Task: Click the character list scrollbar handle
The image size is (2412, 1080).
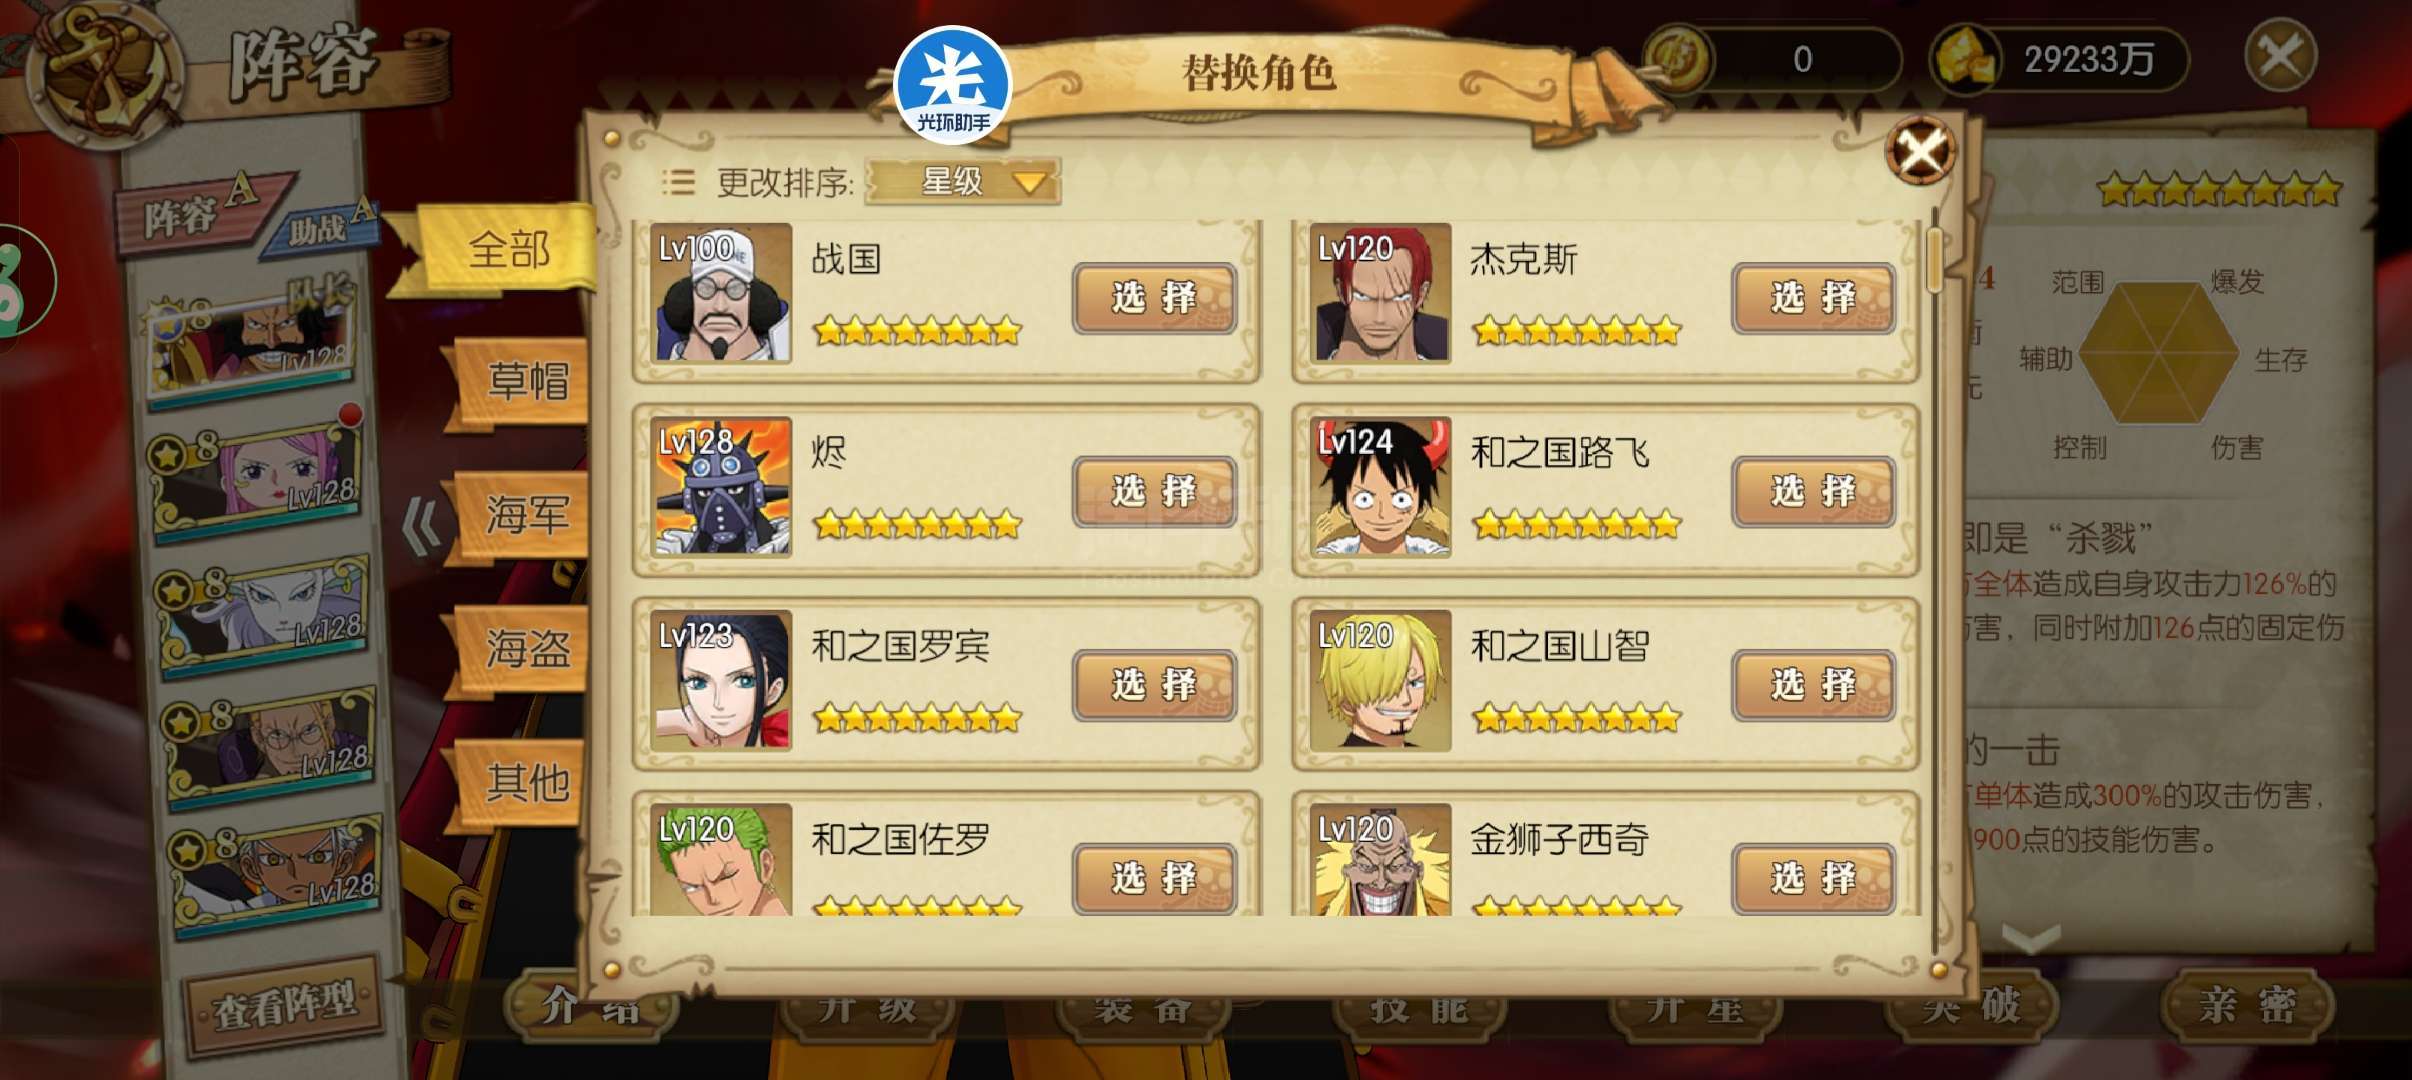Action: click(x=1935, y=260)
